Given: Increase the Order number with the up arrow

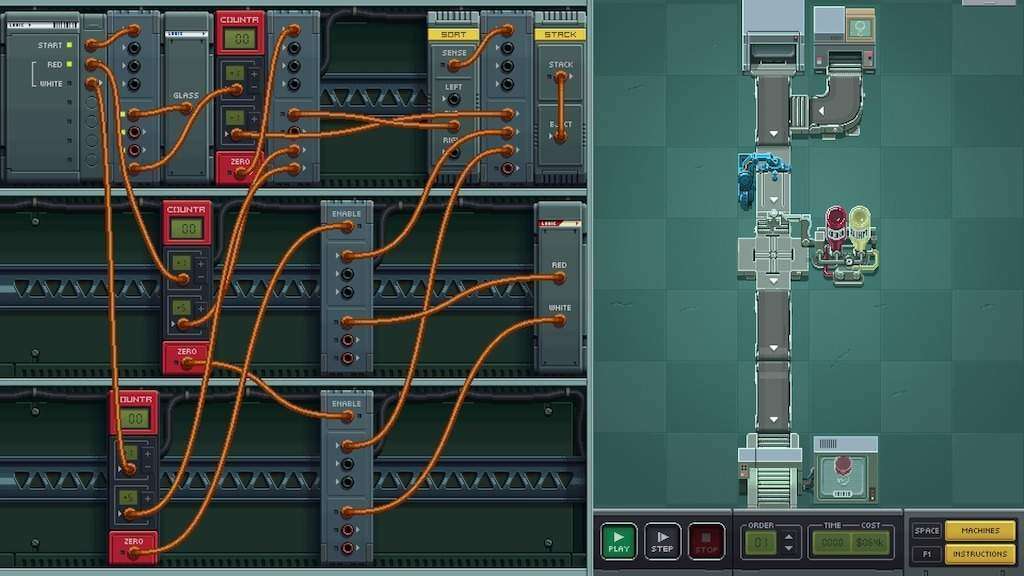Looking at the screenshot, I should [789, 537].
